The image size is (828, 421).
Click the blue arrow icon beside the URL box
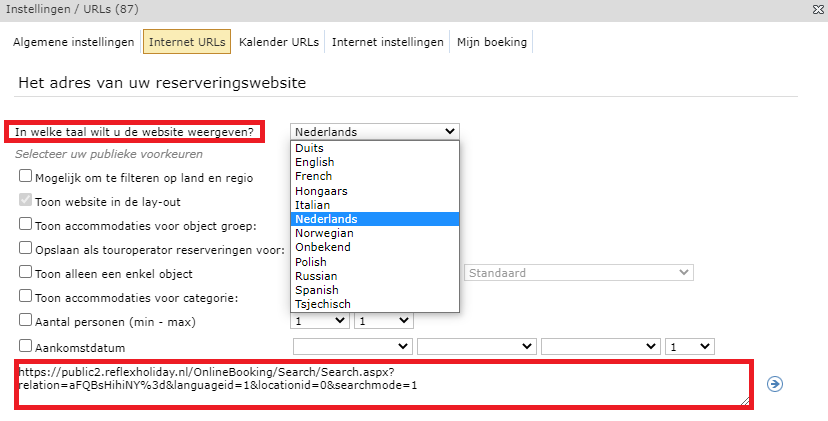(x=775, y=384)
